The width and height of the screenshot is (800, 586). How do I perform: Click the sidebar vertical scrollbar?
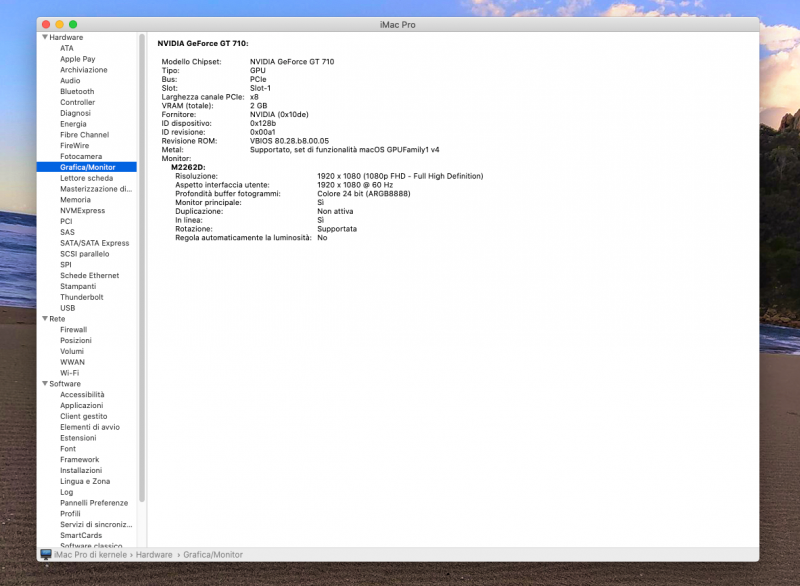[142, 268]
